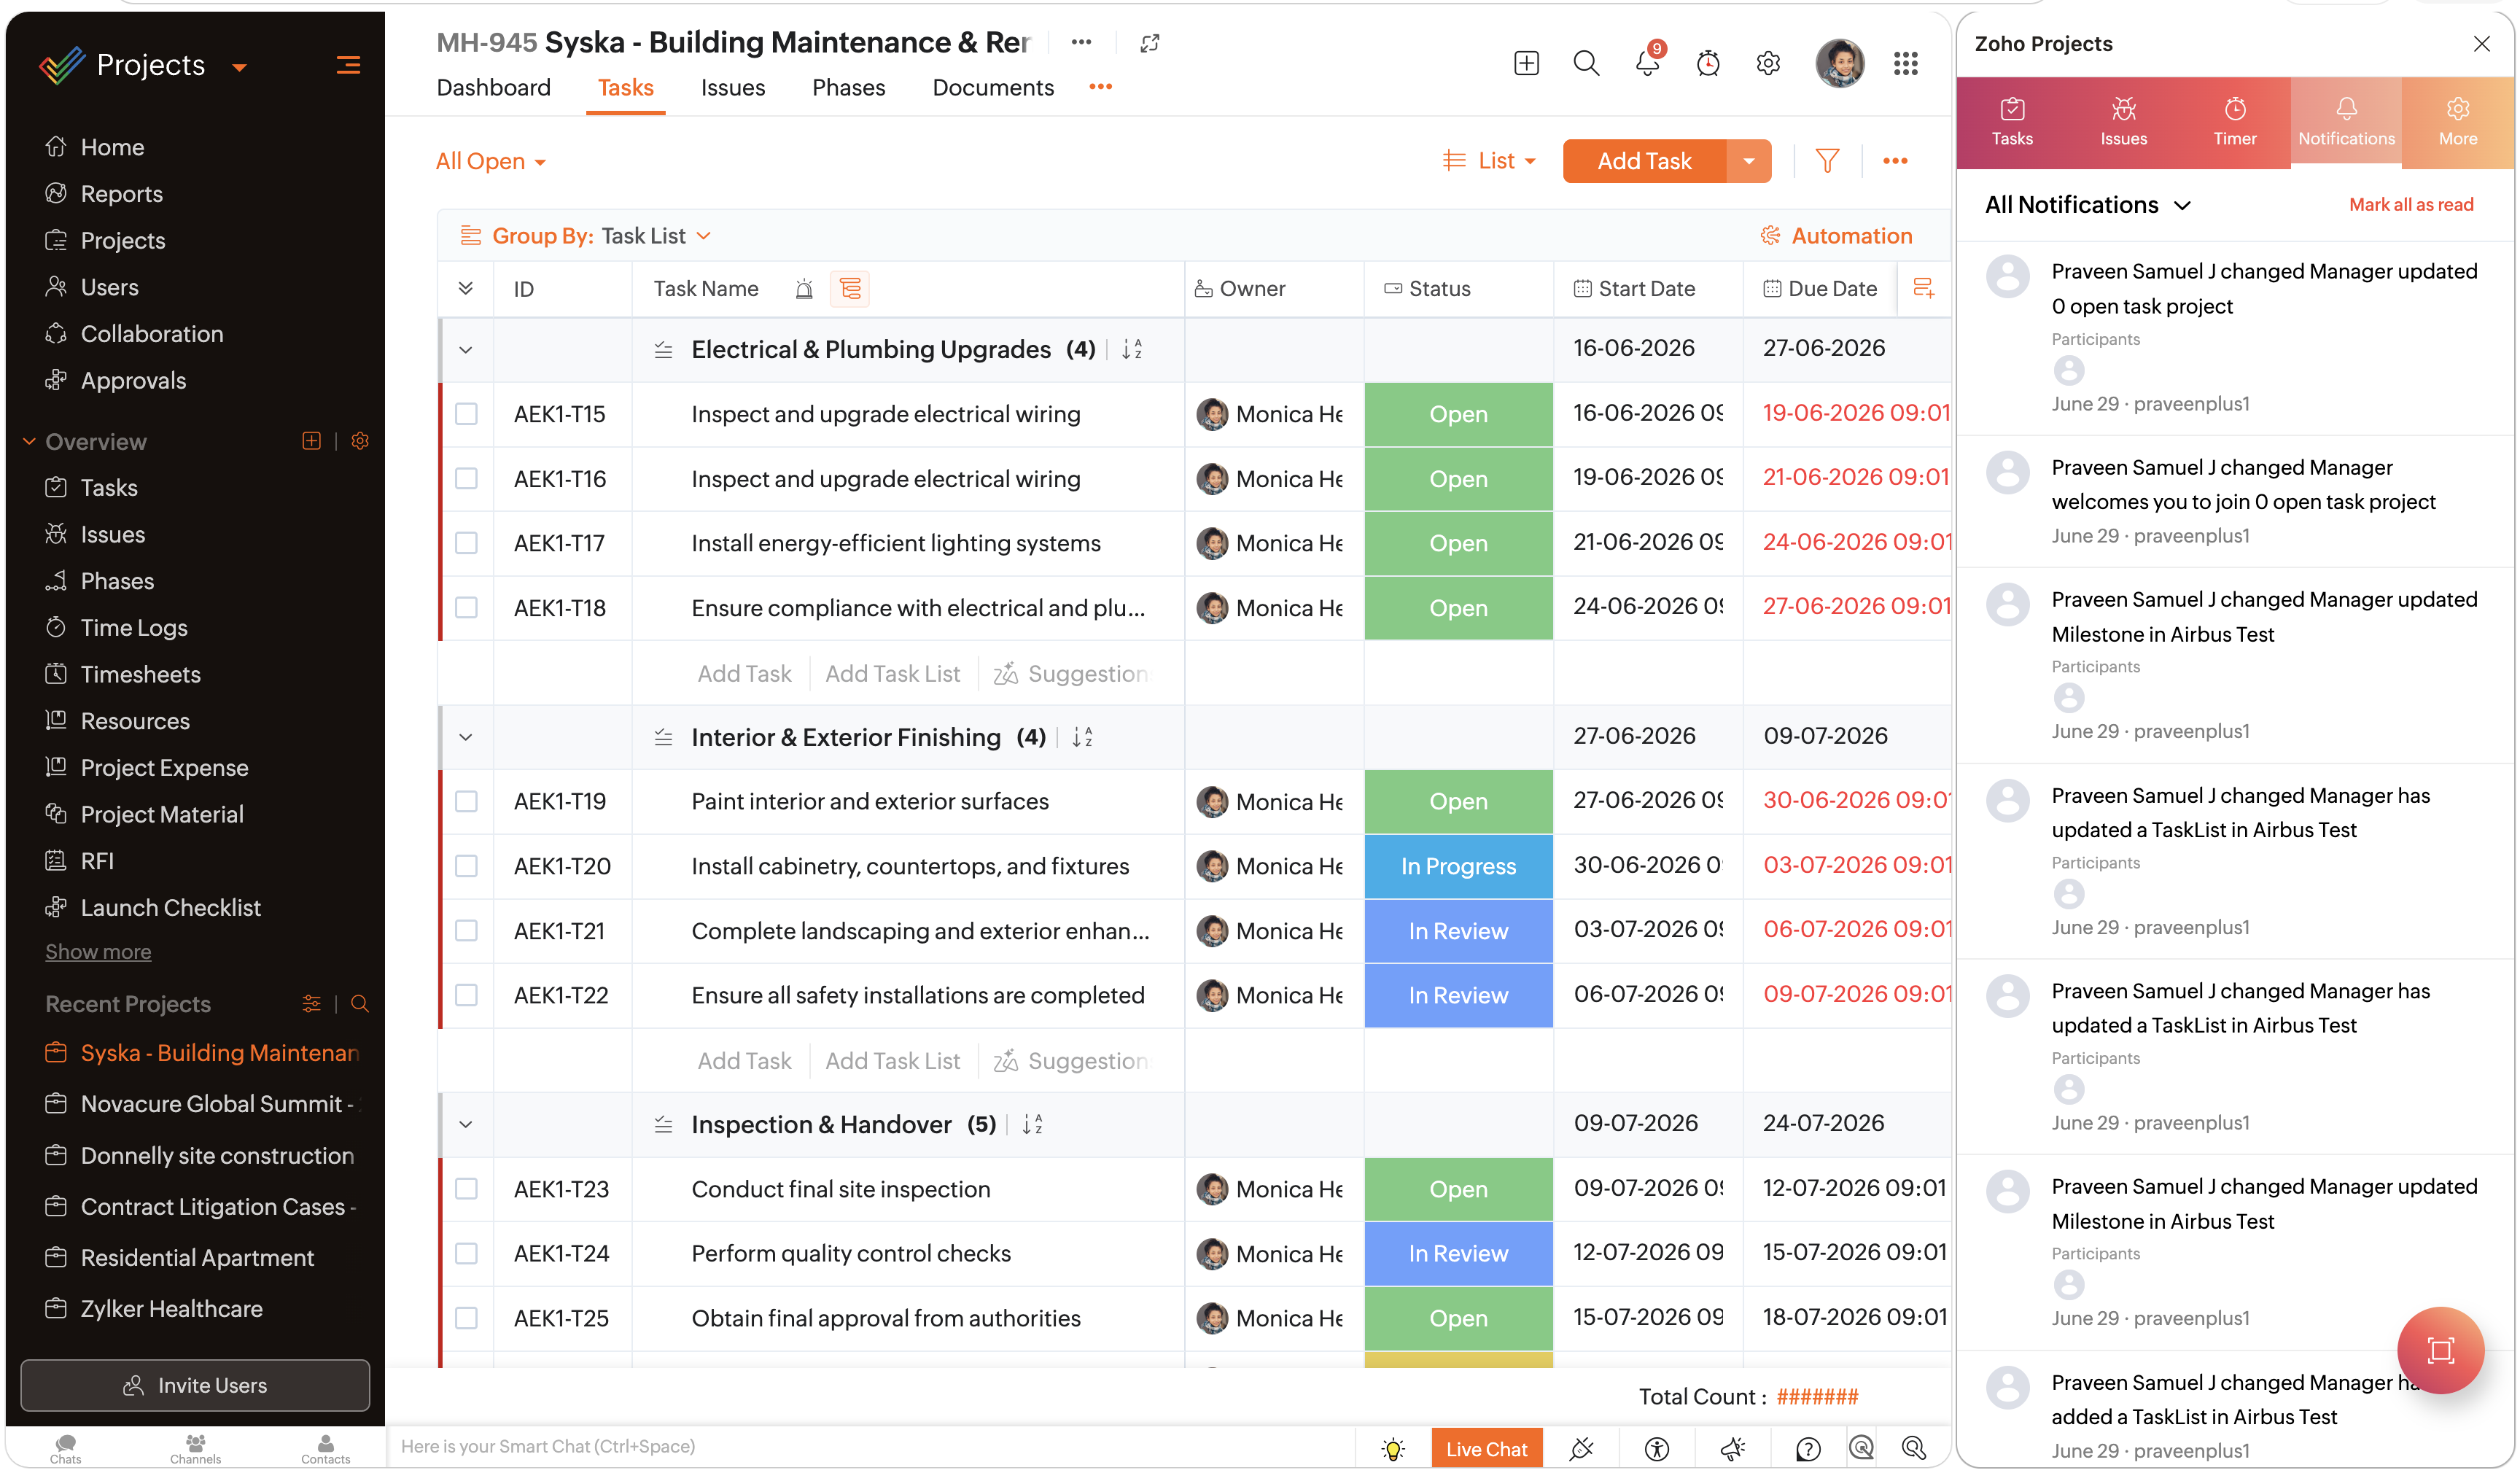The width and height of the screenshot is (2520, 1473).
Task: Click the orange Add Task button
Action: 1645,161
